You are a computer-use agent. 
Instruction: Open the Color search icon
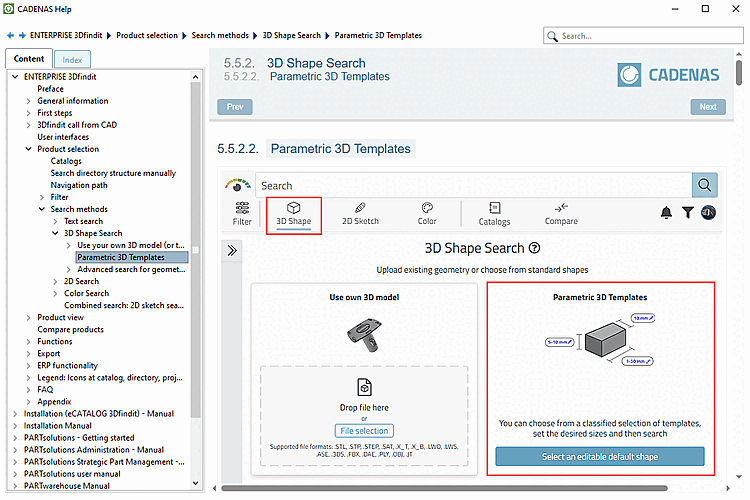point(427,213)
